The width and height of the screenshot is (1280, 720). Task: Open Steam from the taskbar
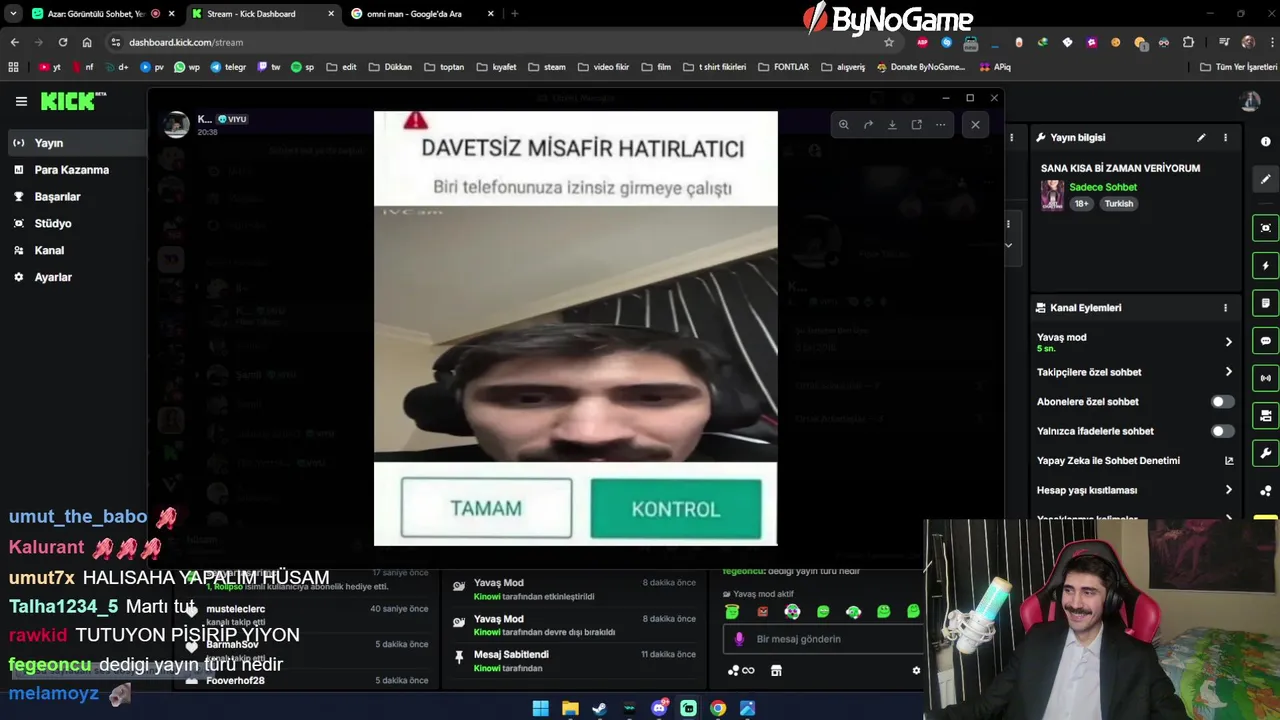pyautogui.click(x=599, y=708)
